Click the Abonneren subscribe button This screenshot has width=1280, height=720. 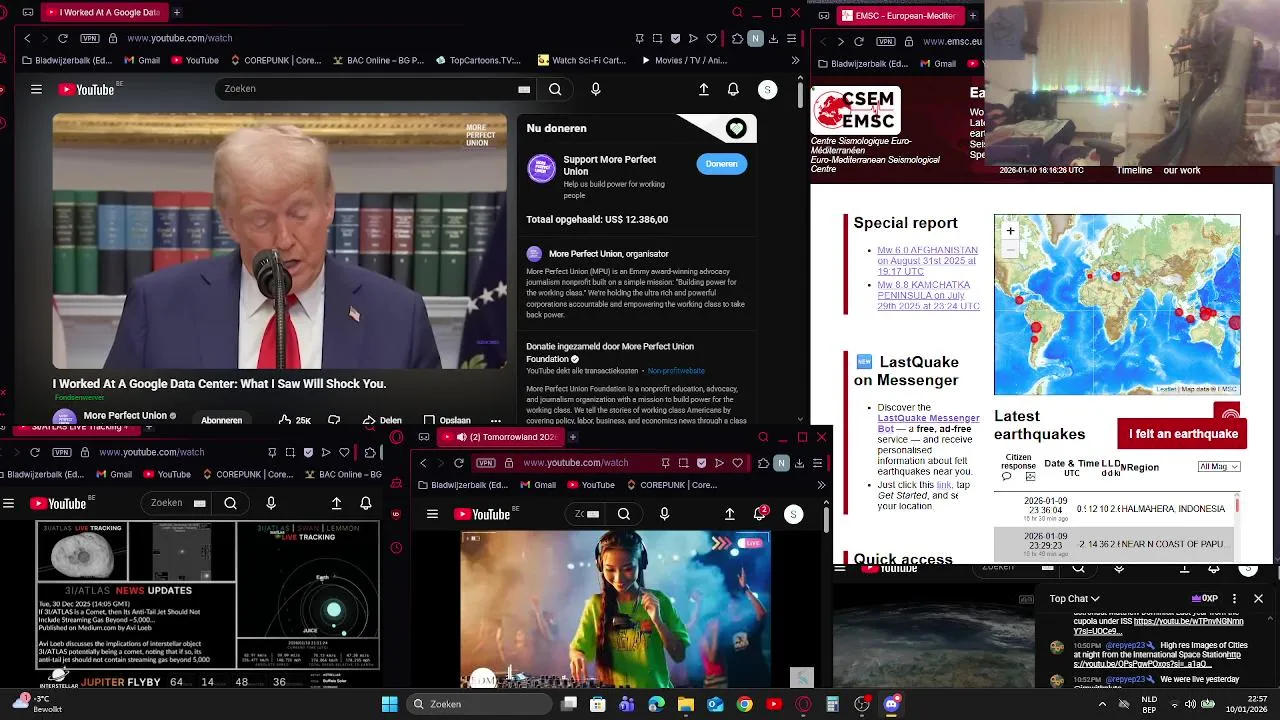[222, 420]
